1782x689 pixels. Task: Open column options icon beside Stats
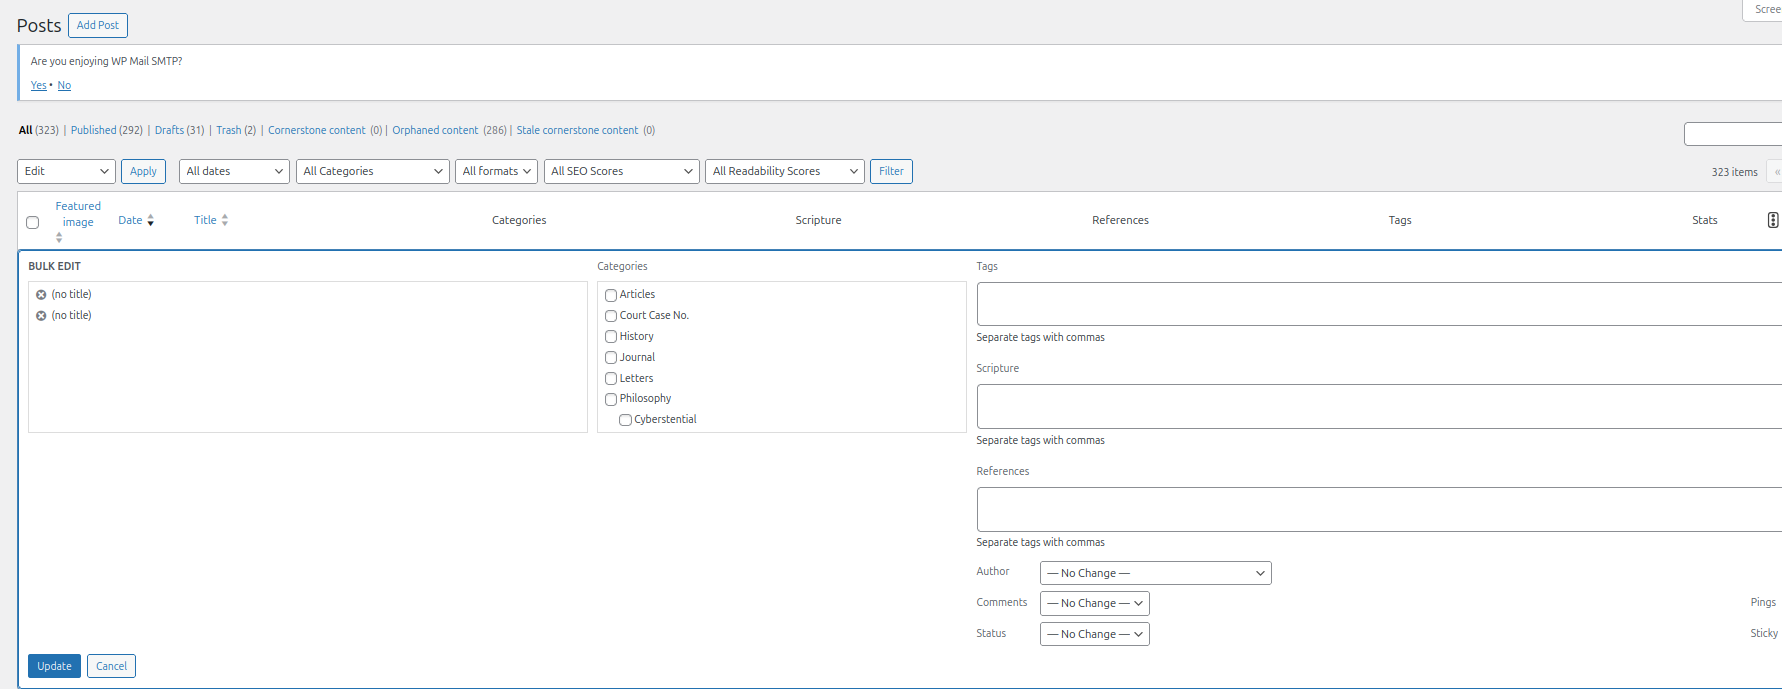coord(1772,220)
